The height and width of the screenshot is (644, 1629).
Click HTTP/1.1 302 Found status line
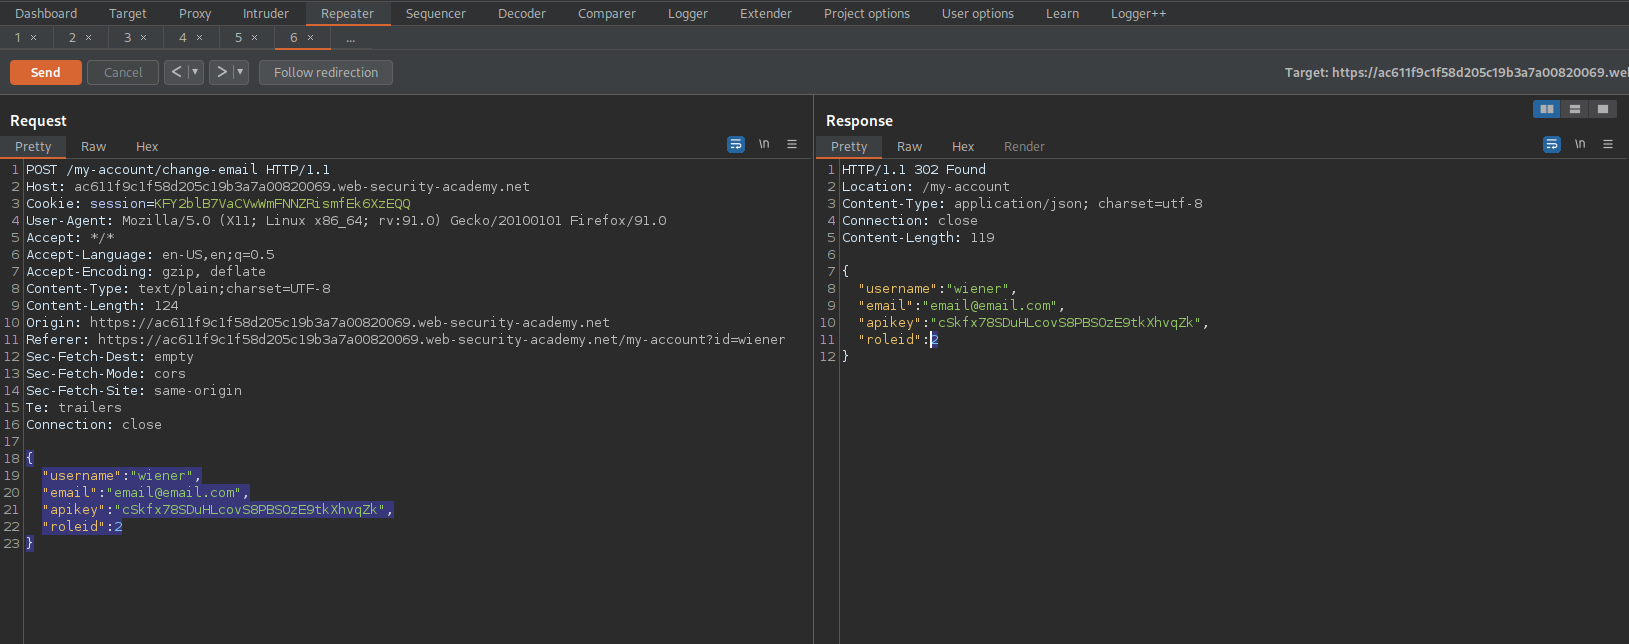(x=914, y=170)
